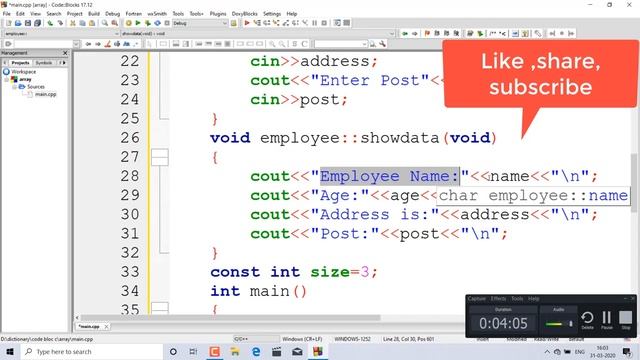Click in the toolbar search input field

43,44
